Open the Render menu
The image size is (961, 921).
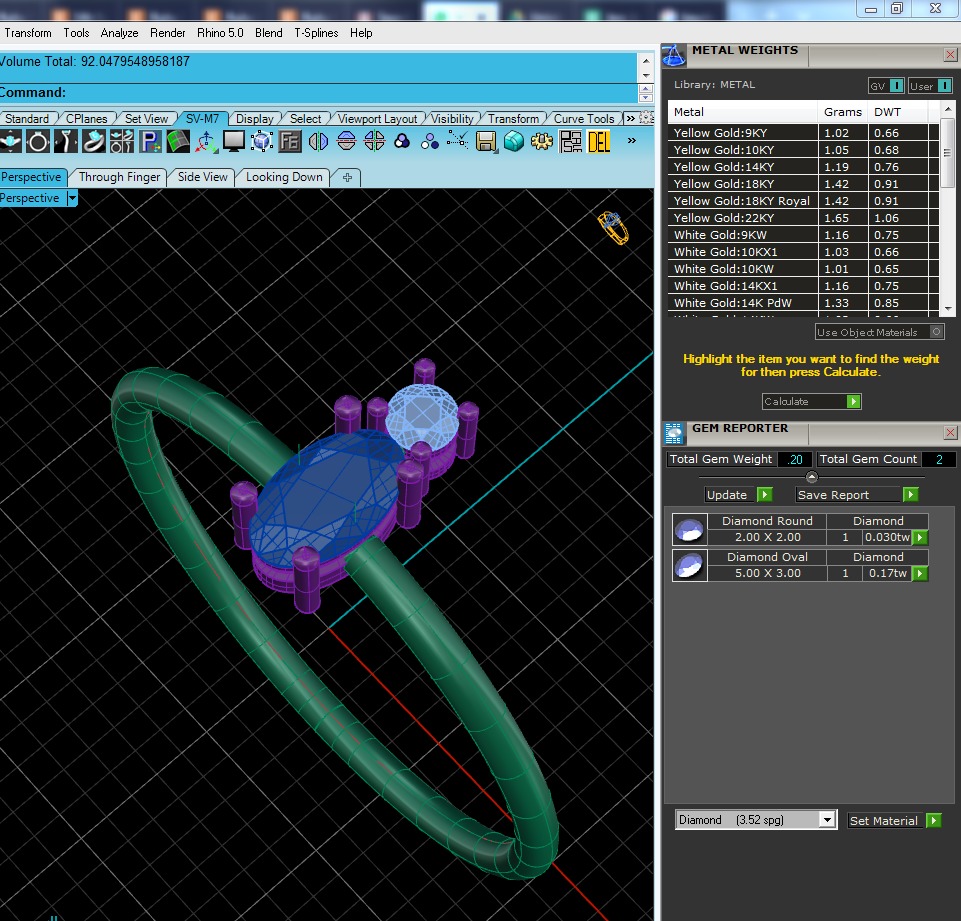click(x=167, y=33)
